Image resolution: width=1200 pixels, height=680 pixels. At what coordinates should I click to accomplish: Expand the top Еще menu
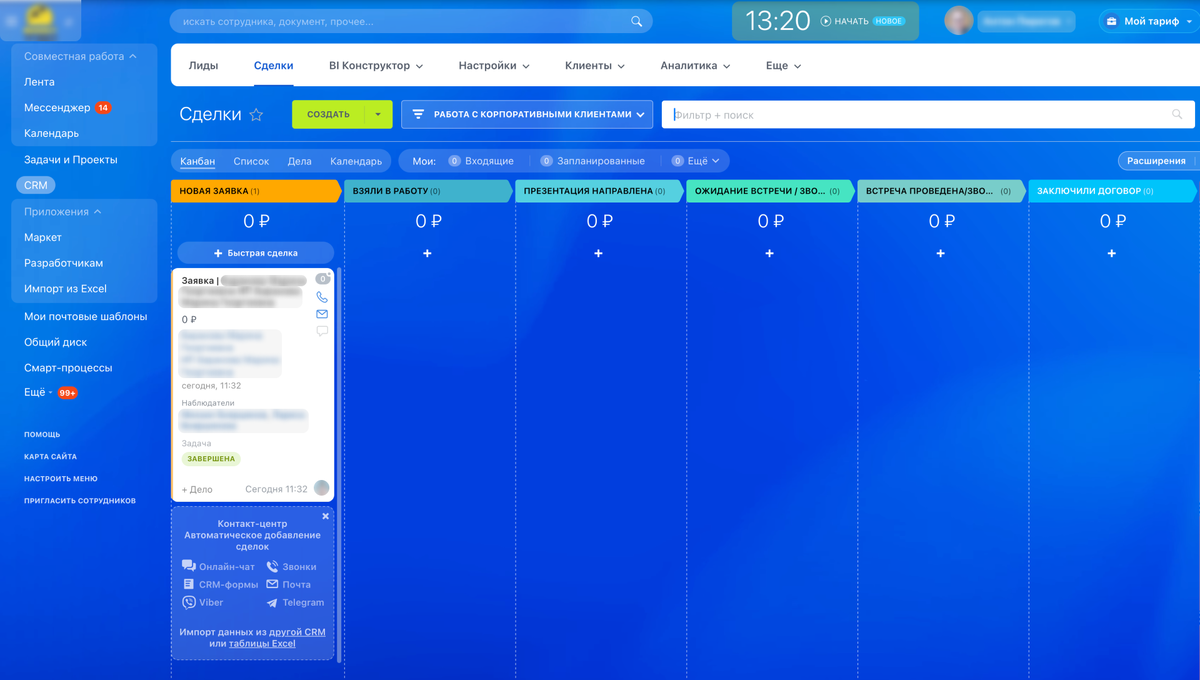click(784, 66)
